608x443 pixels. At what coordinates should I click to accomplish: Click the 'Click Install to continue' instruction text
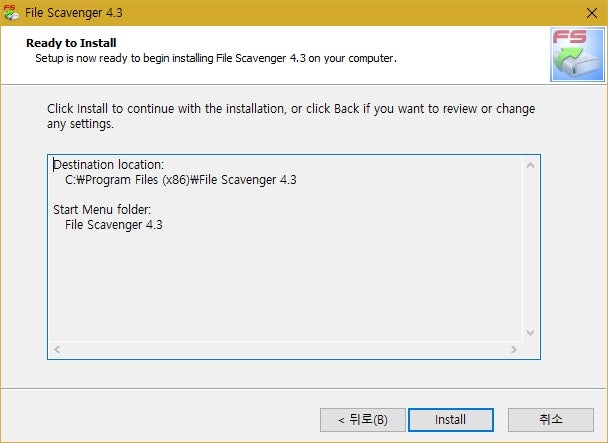(291, 116)
